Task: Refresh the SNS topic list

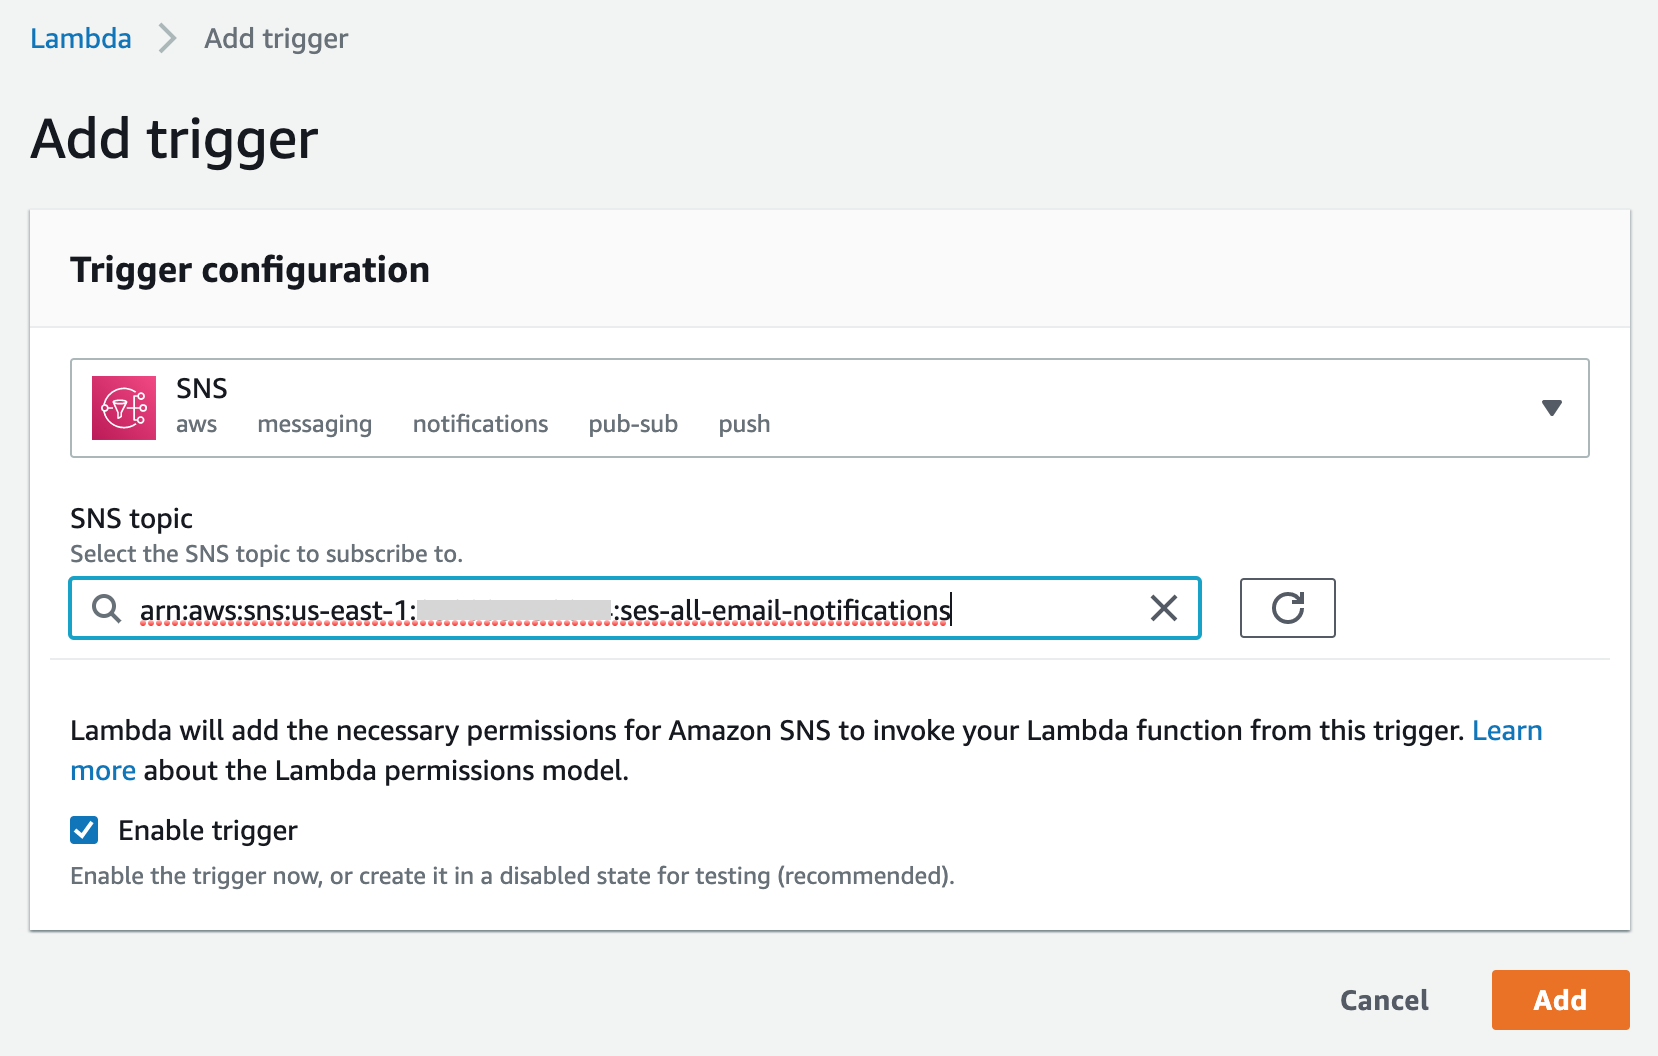Action: pyautogui.click(x=1287, y=608)
